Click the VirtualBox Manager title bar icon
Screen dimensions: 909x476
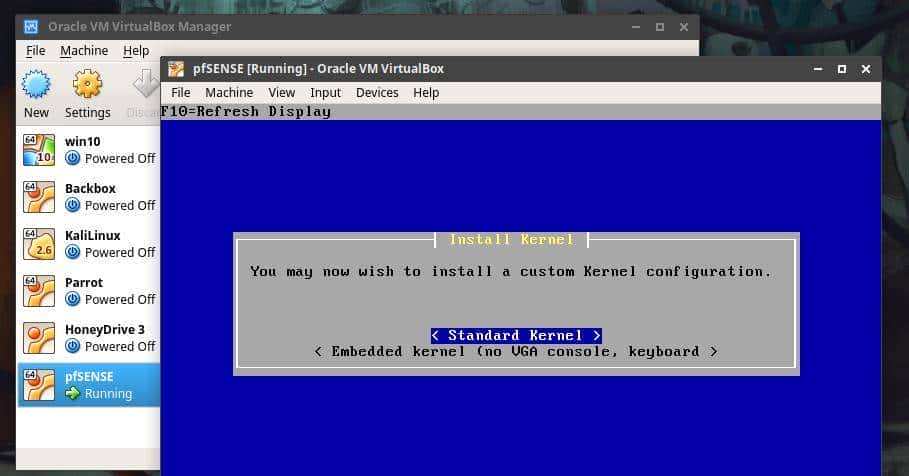31,26
